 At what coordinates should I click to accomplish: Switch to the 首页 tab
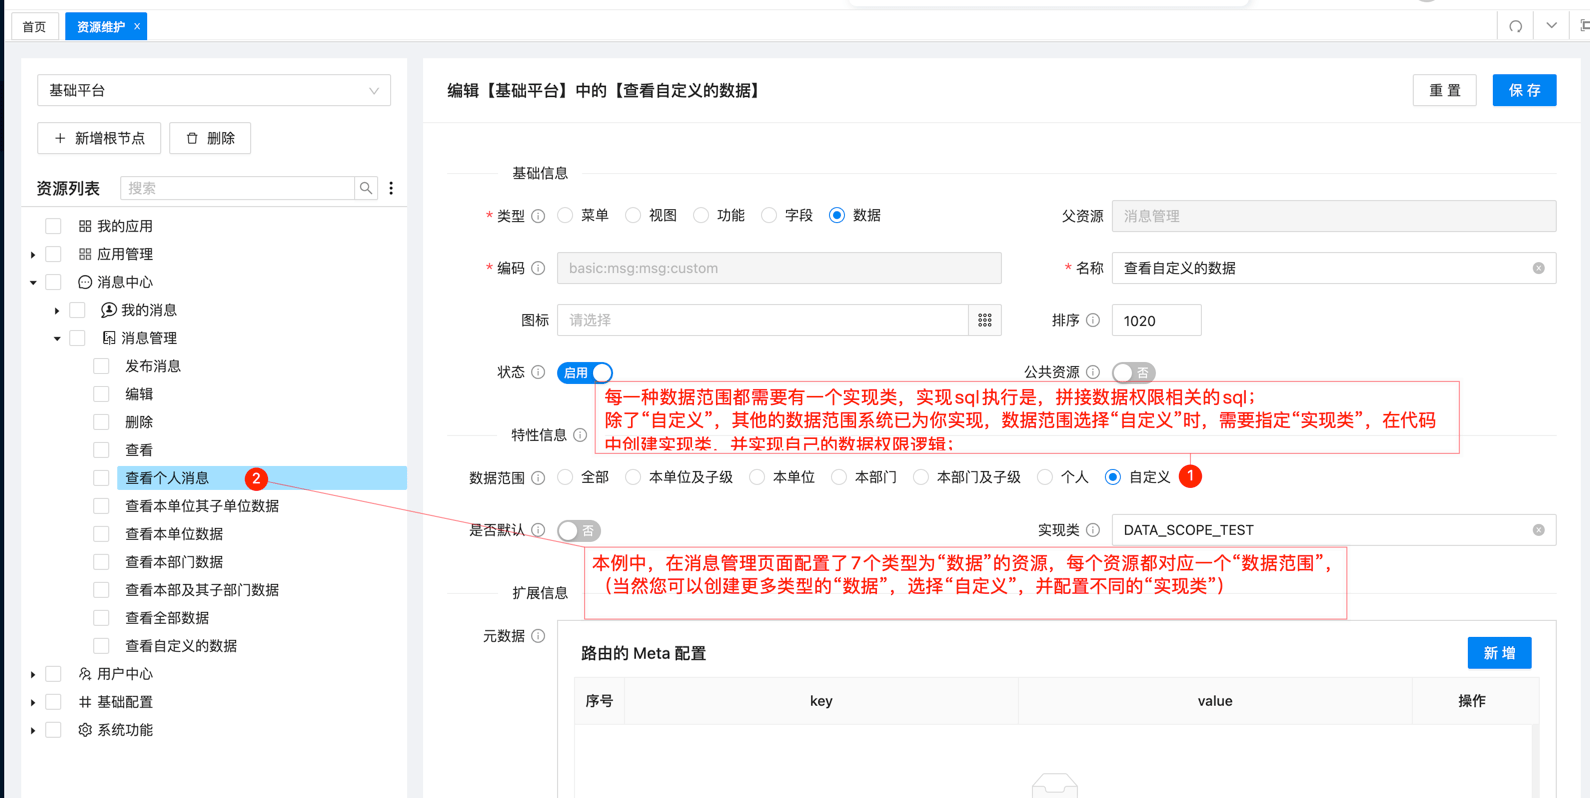(34, 27)
